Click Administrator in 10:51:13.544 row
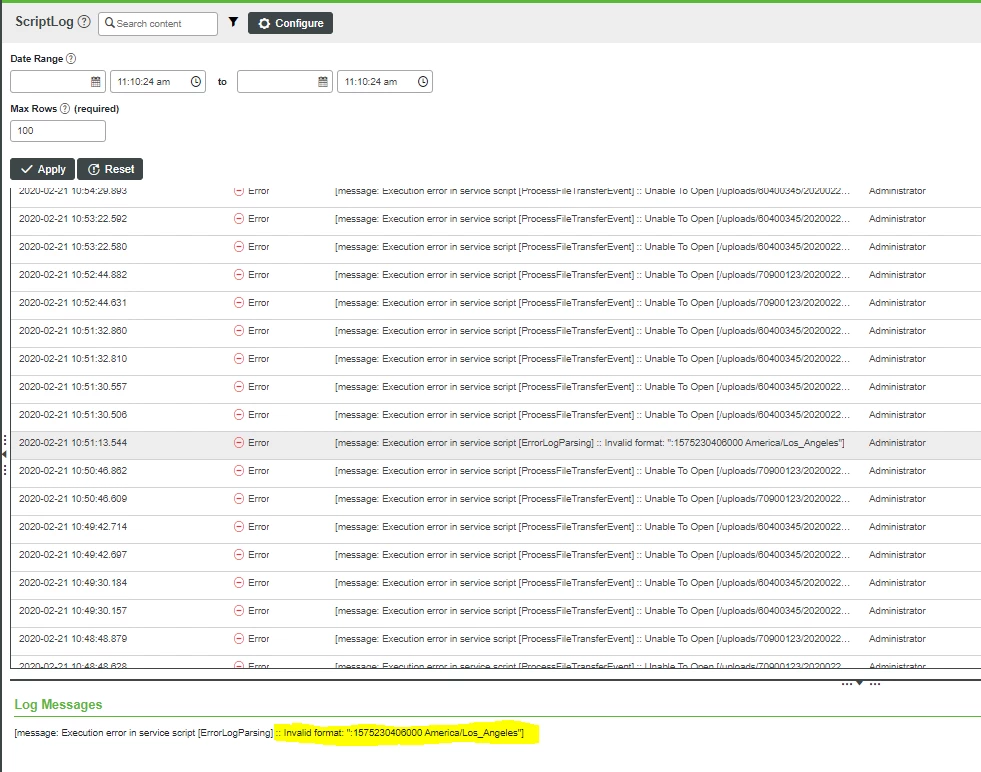981x772 pixels. (897, 443)
